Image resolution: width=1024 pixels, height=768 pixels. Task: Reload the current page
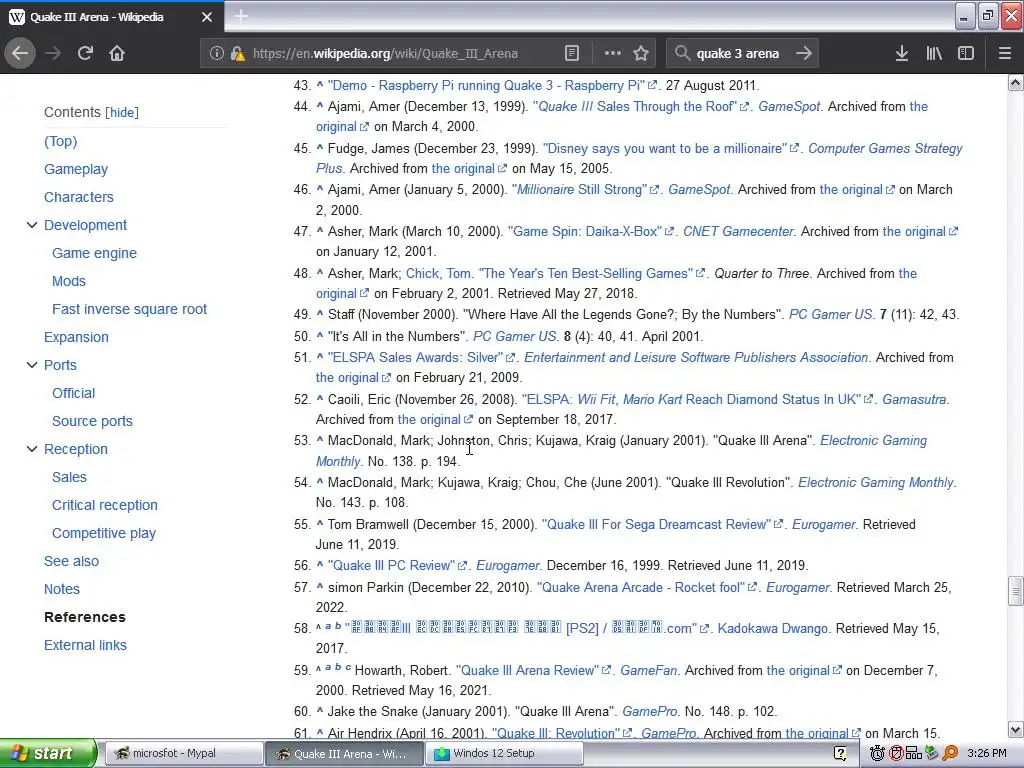[x=85, y=53]
